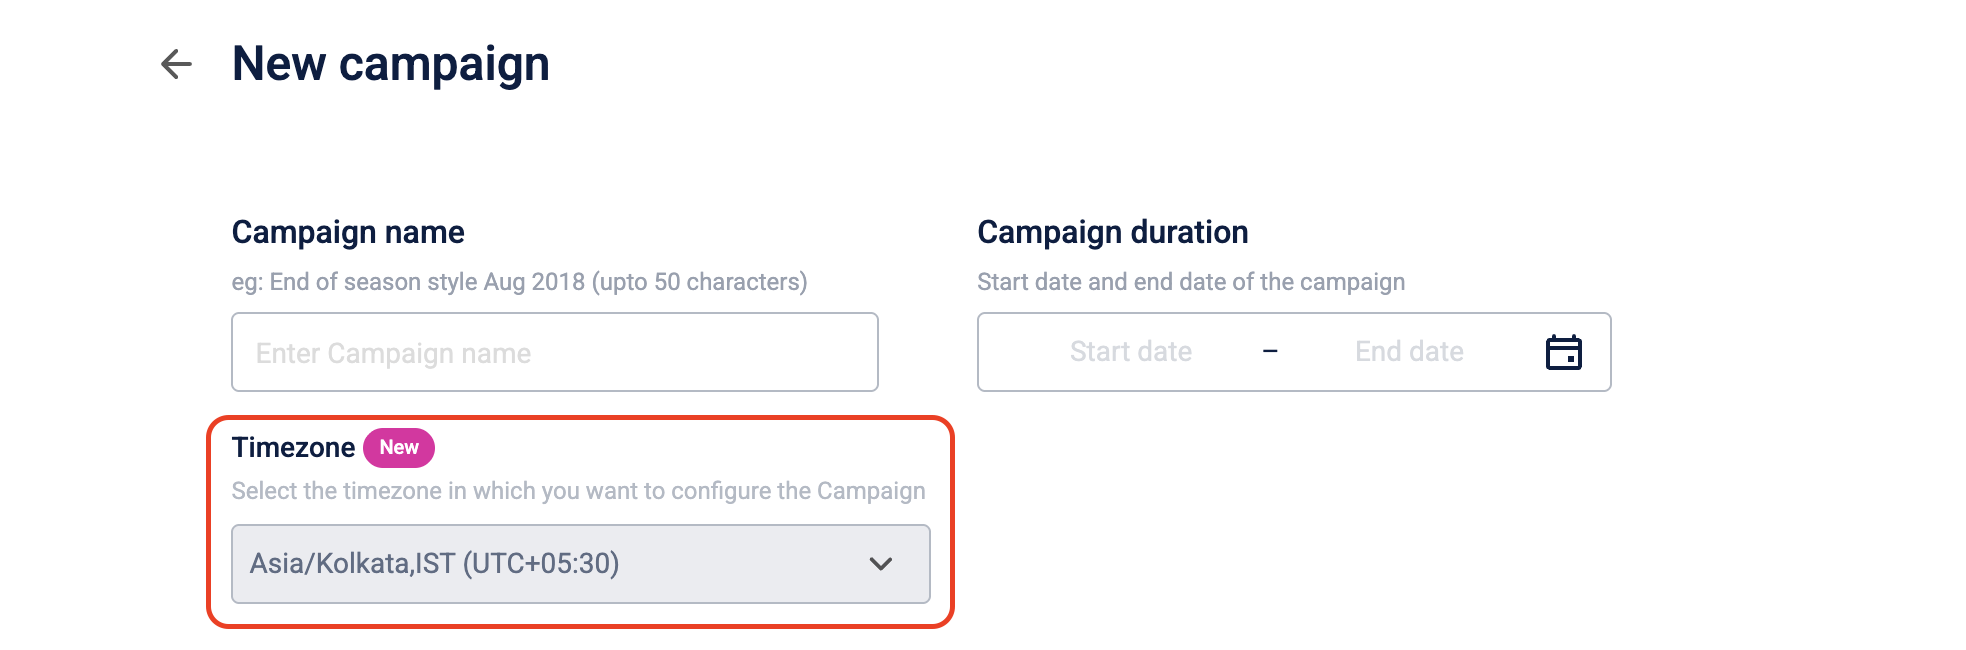The height and width of the screenshot is (650, 1966).
Task: Focus the Enter Campaign name field
Action: [554, 352]
